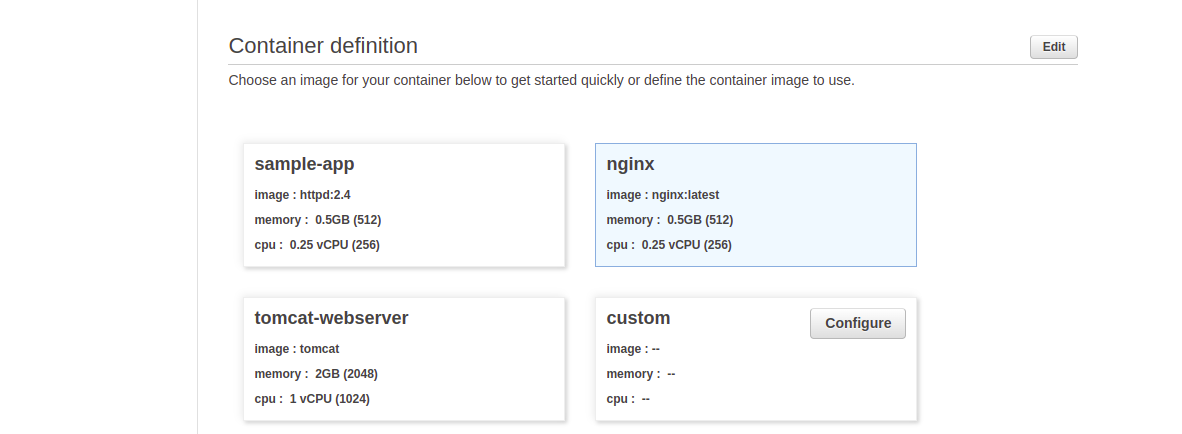Click the nginx card memory line

[x=669, y=220]
